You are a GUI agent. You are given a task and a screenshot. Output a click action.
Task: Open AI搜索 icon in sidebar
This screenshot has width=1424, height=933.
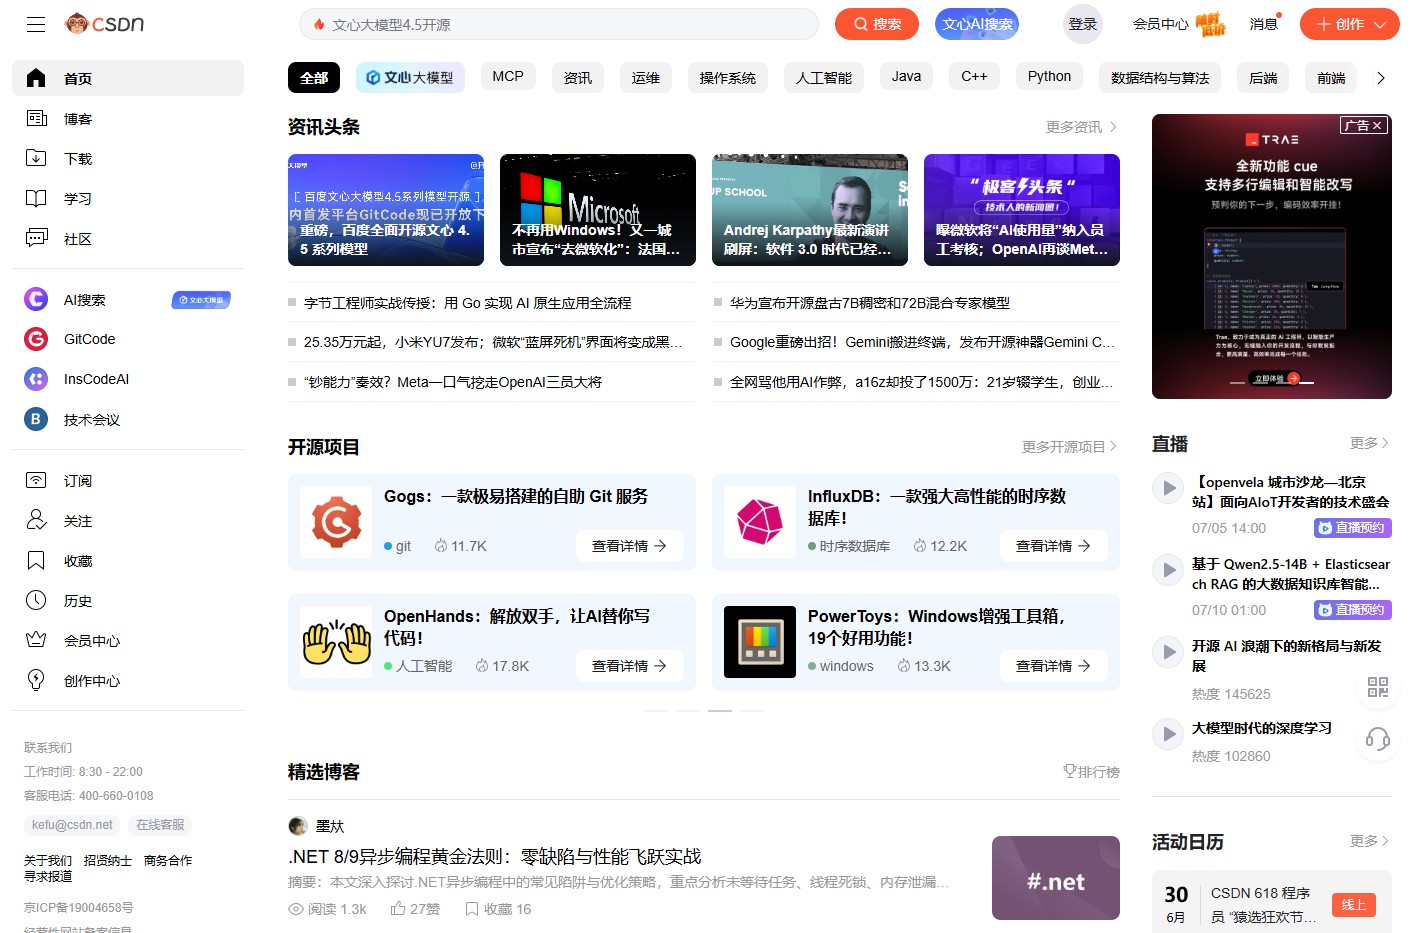coord(36,299)
